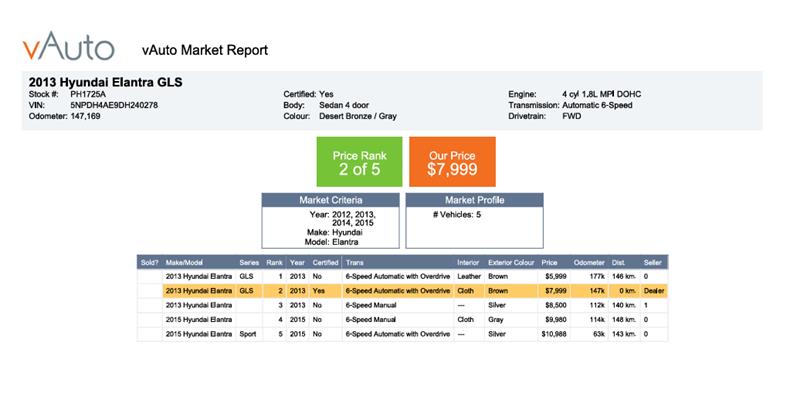Sort by Year column header
800x410 pixels.
click(297, 263)
